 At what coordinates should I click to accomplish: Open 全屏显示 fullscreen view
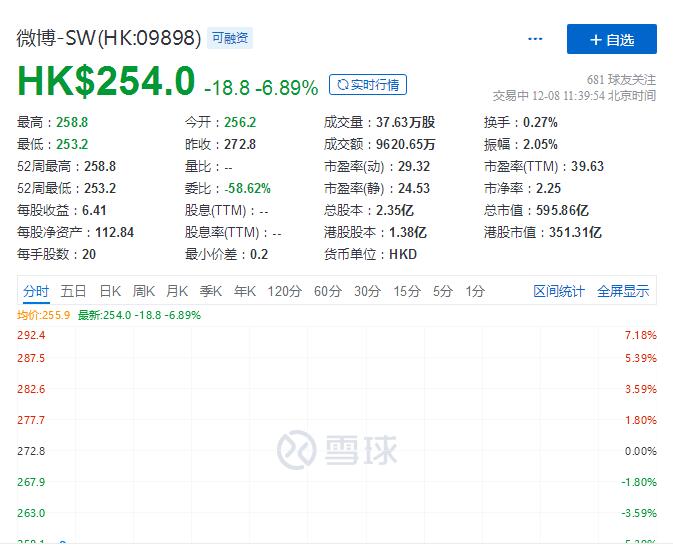pos(623,291)
